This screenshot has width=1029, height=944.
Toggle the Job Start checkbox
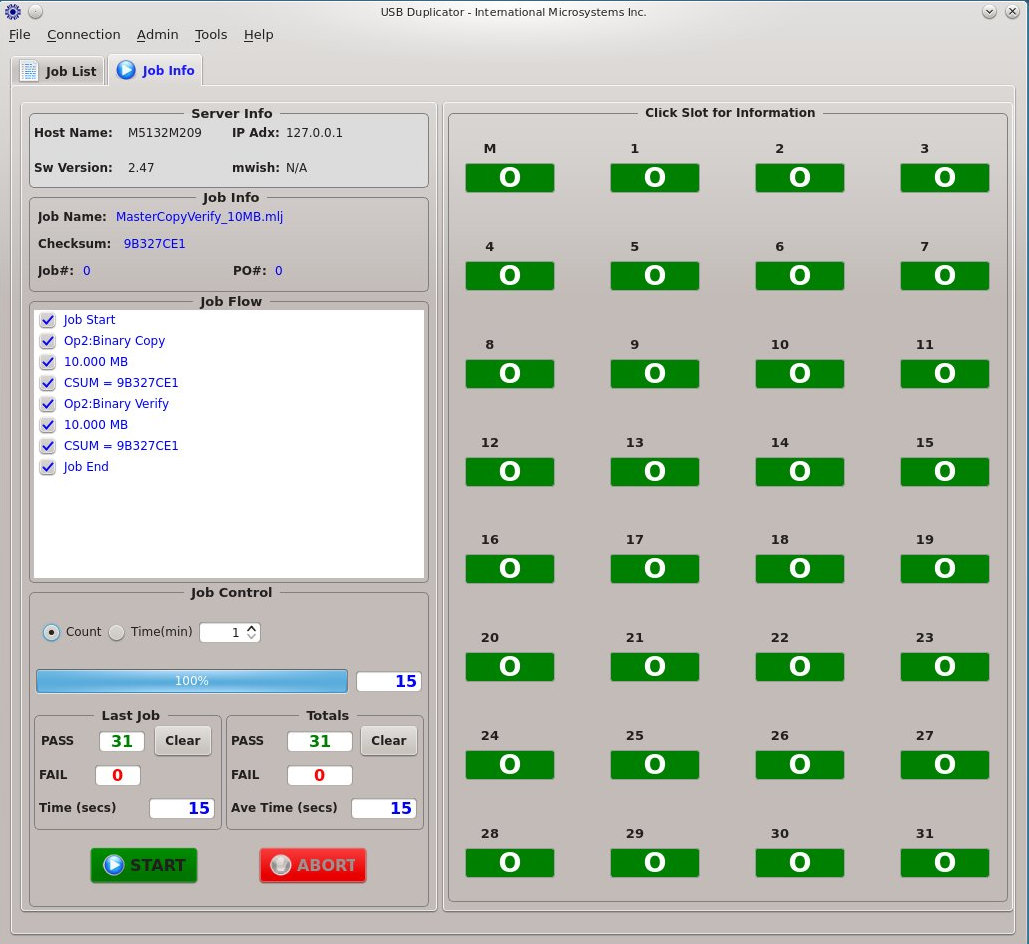tap(47, 320)
